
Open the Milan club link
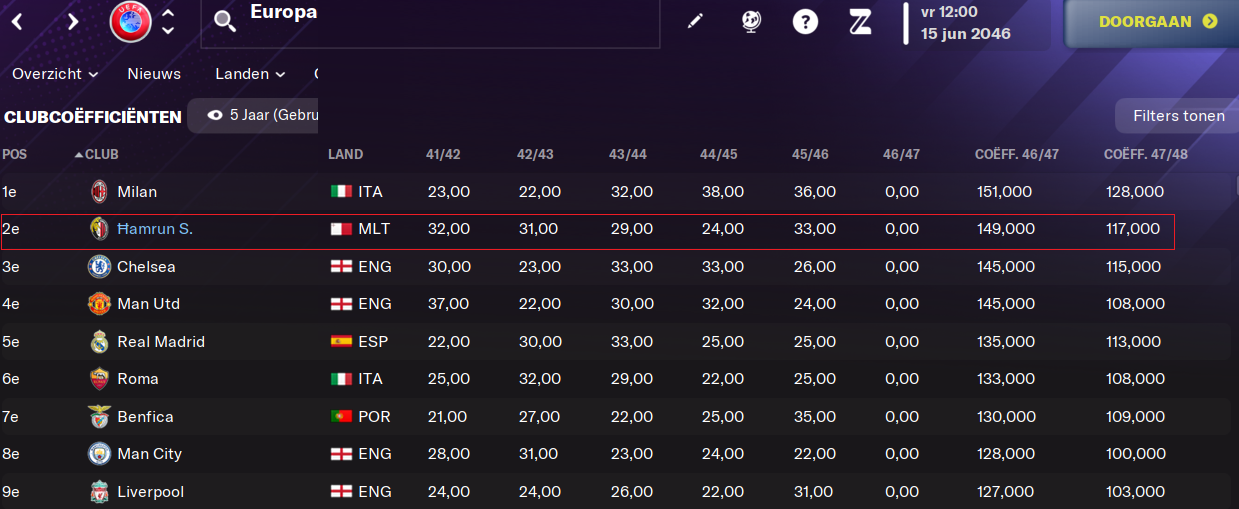(137, 191)
